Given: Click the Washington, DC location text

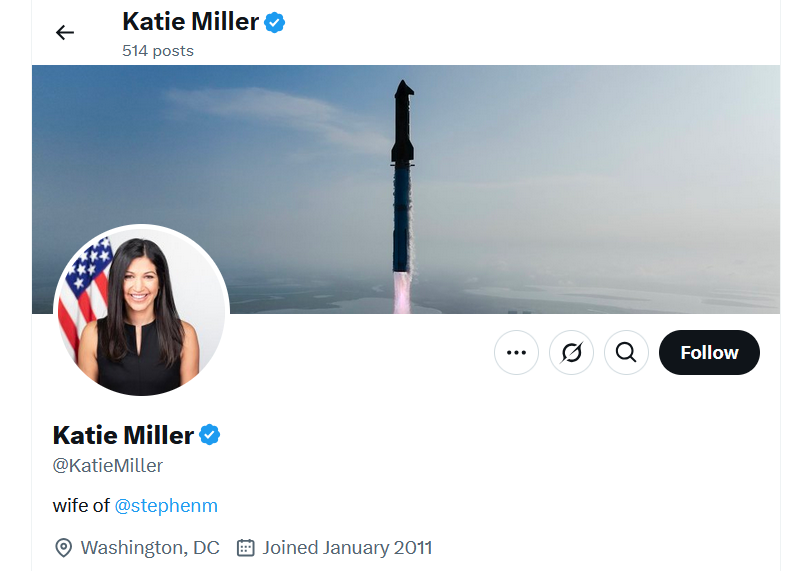Looking at the screenshot, I should point(150,548).
